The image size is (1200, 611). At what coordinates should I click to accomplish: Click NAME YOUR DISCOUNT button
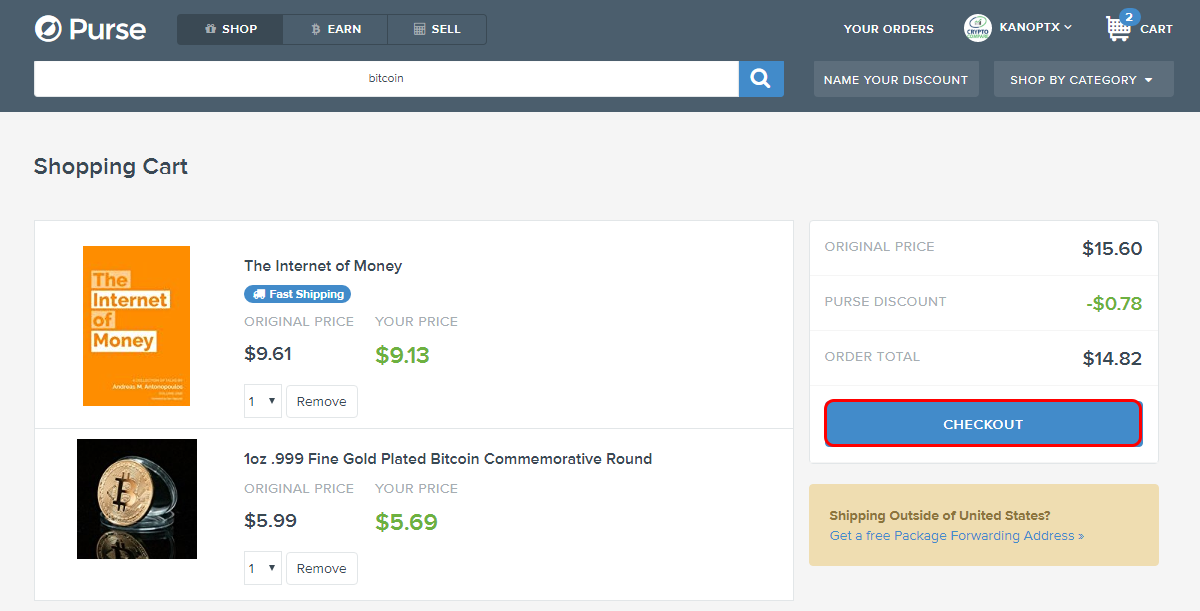pyautogui.click(x=896, y=79)
